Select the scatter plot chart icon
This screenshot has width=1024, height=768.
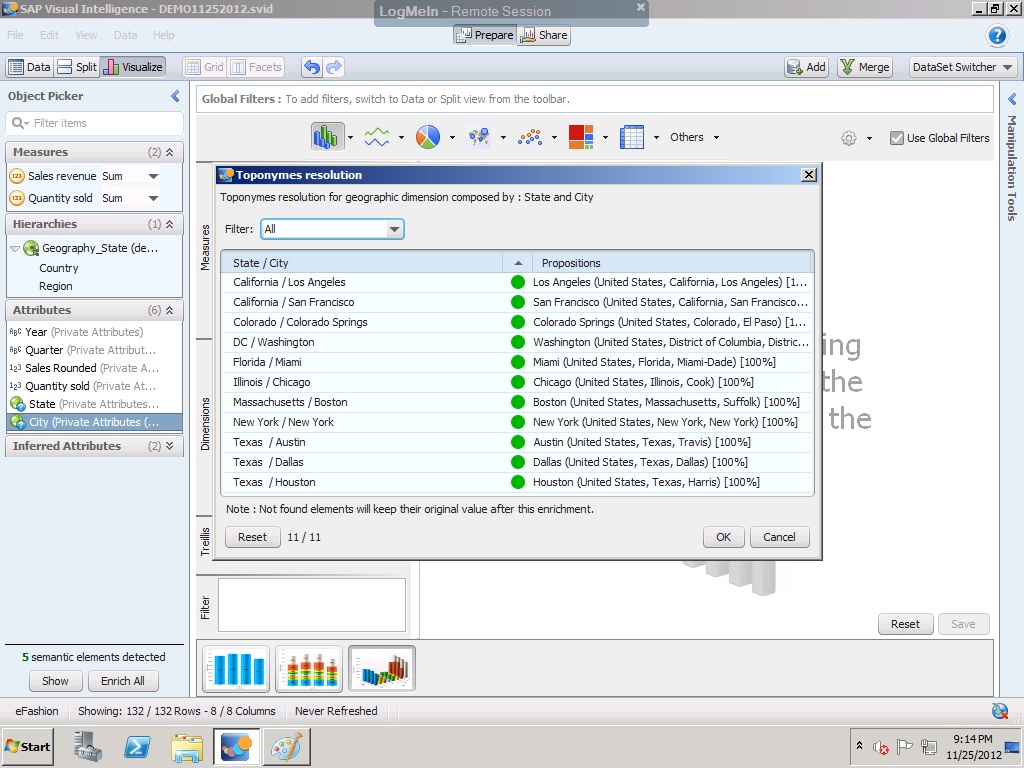tap(530, 137)
